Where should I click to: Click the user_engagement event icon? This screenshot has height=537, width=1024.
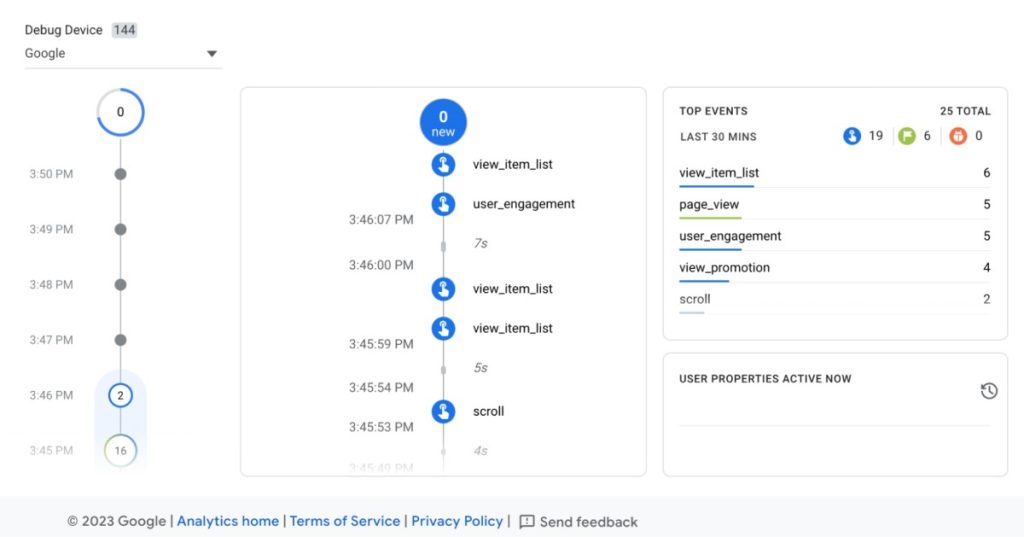click(443, 204)
